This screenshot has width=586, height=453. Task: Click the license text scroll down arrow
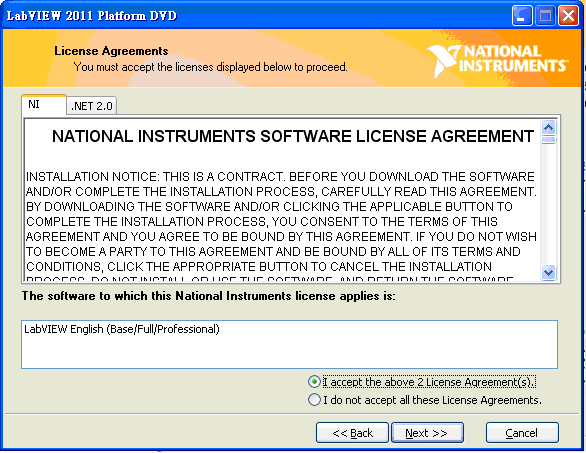pyautogui.click(x=548, y=272)
